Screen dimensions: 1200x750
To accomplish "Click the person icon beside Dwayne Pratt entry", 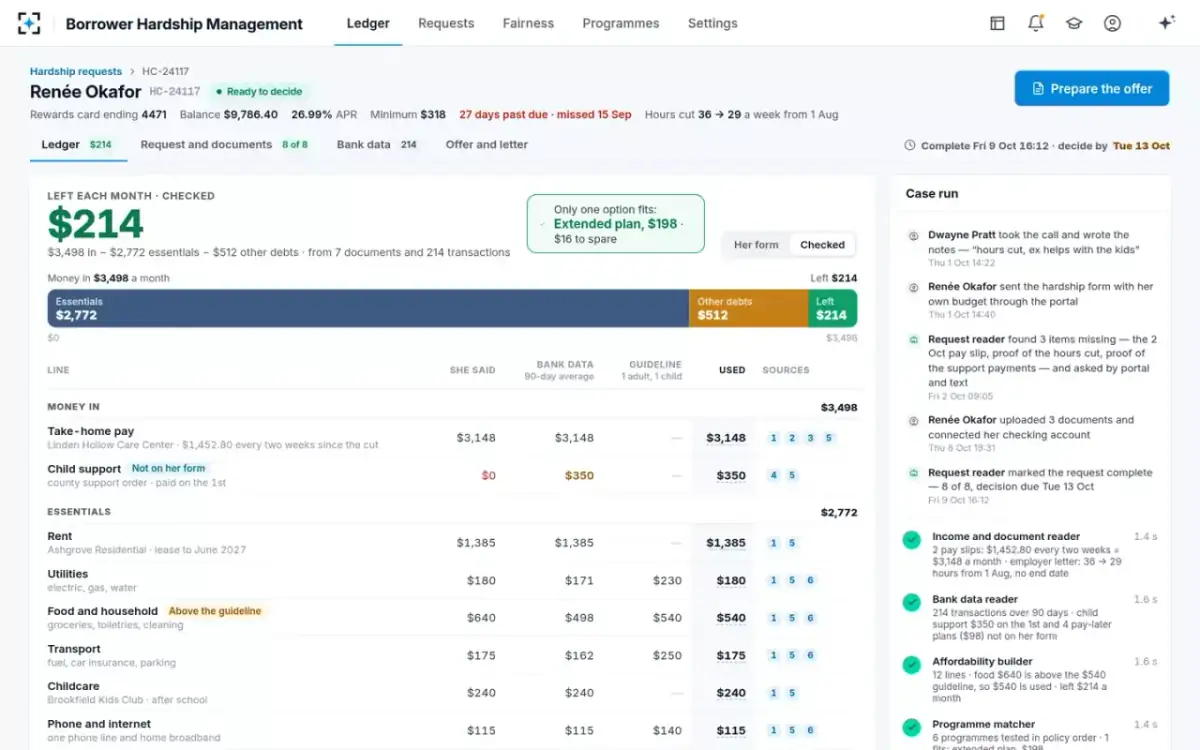I will pyautogui.click(x=913, y=236).
